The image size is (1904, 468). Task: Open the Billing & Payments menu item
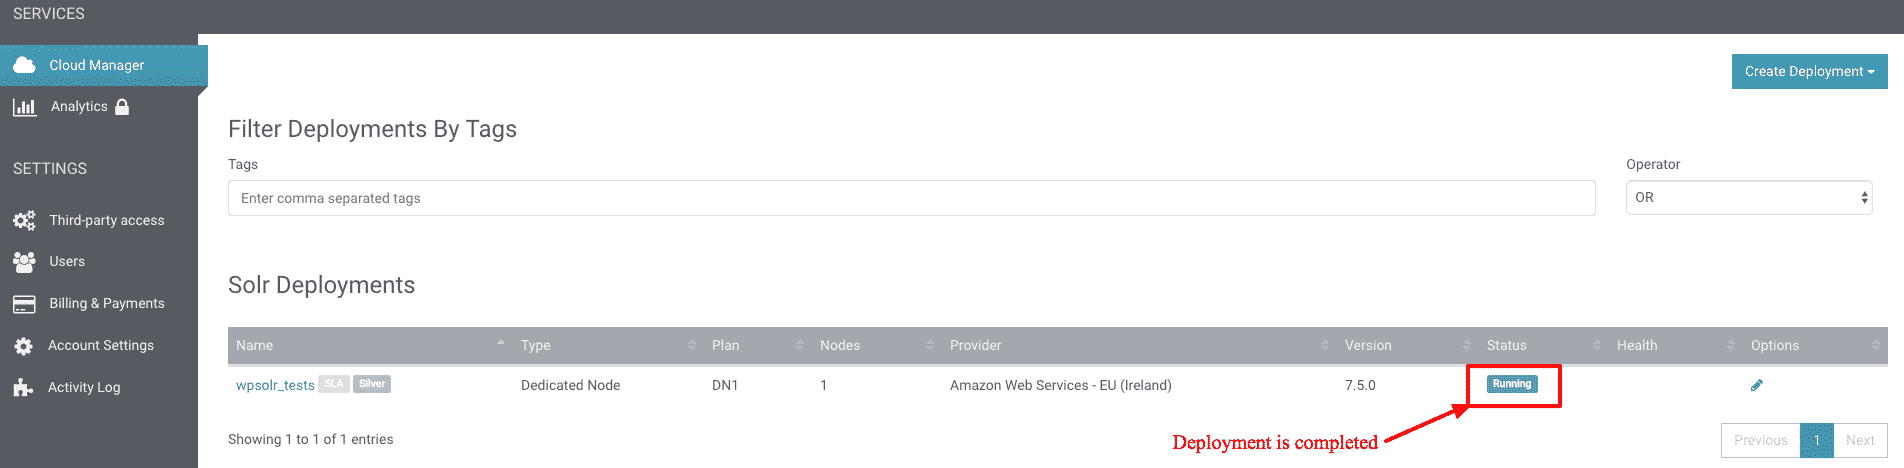pyautogui.click(x=107, y=304)
